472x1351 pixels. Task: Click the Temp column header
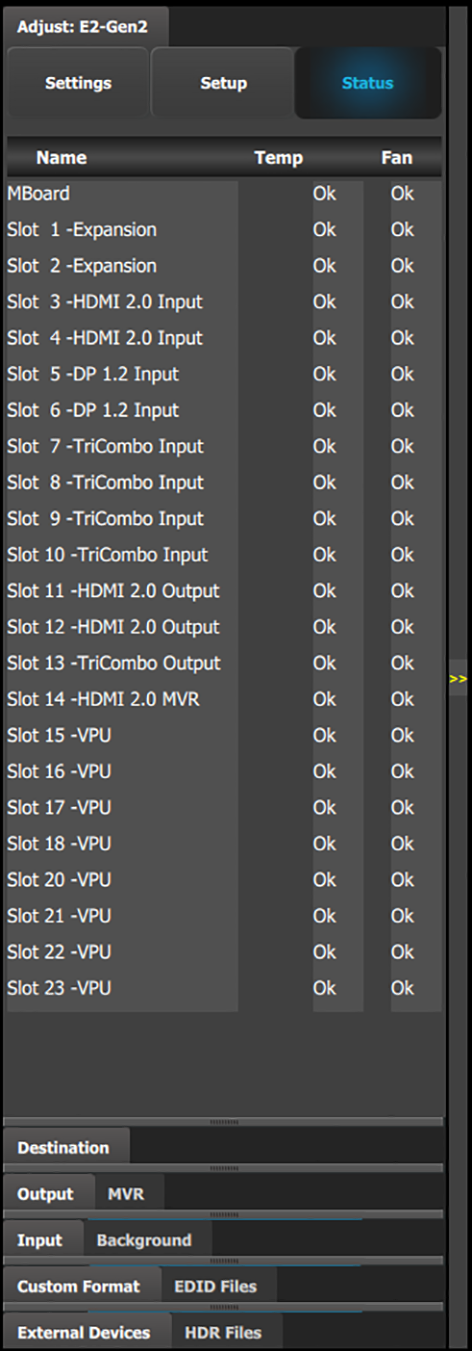pyautogui.click(x=278, y=157)
